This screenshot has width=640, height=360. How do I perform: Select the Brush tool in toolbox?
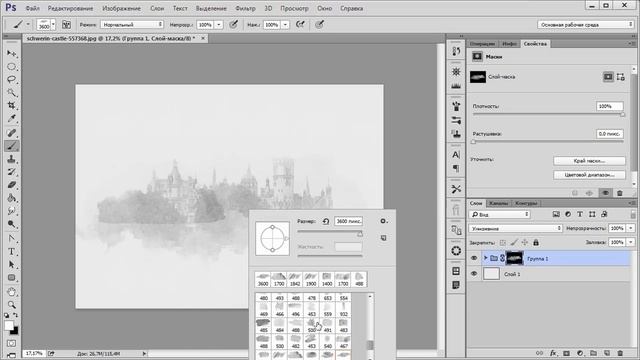pyautogui.click(x=11, y=146)
